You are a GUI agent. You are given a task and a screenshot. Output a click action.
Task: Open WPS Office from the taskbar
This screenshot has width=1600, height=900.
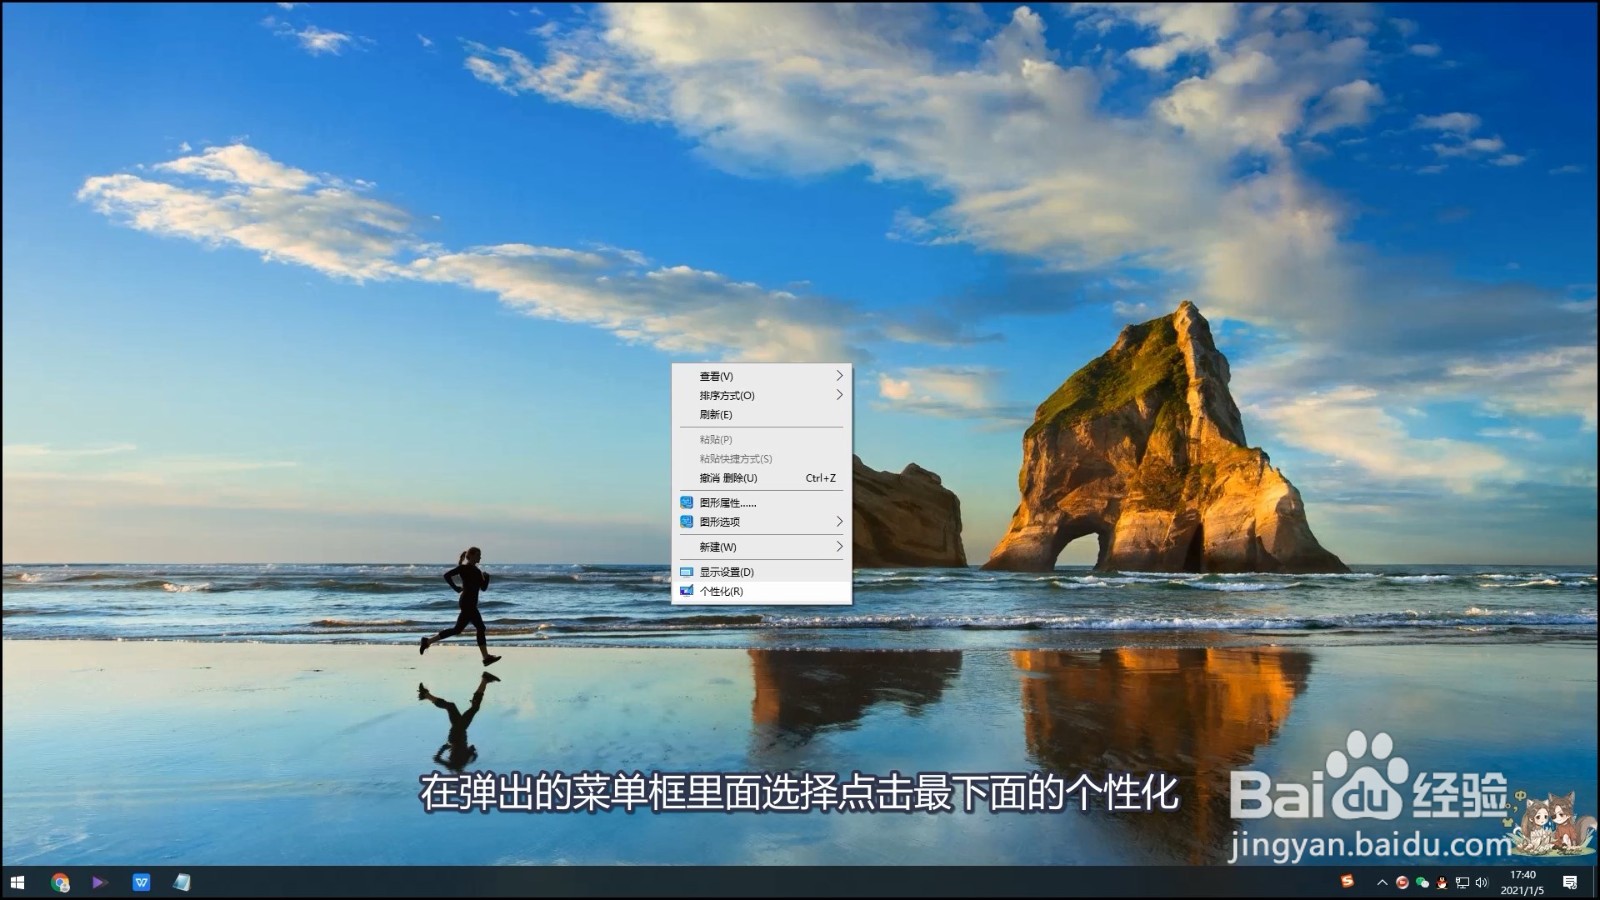[x=141, y=882]
